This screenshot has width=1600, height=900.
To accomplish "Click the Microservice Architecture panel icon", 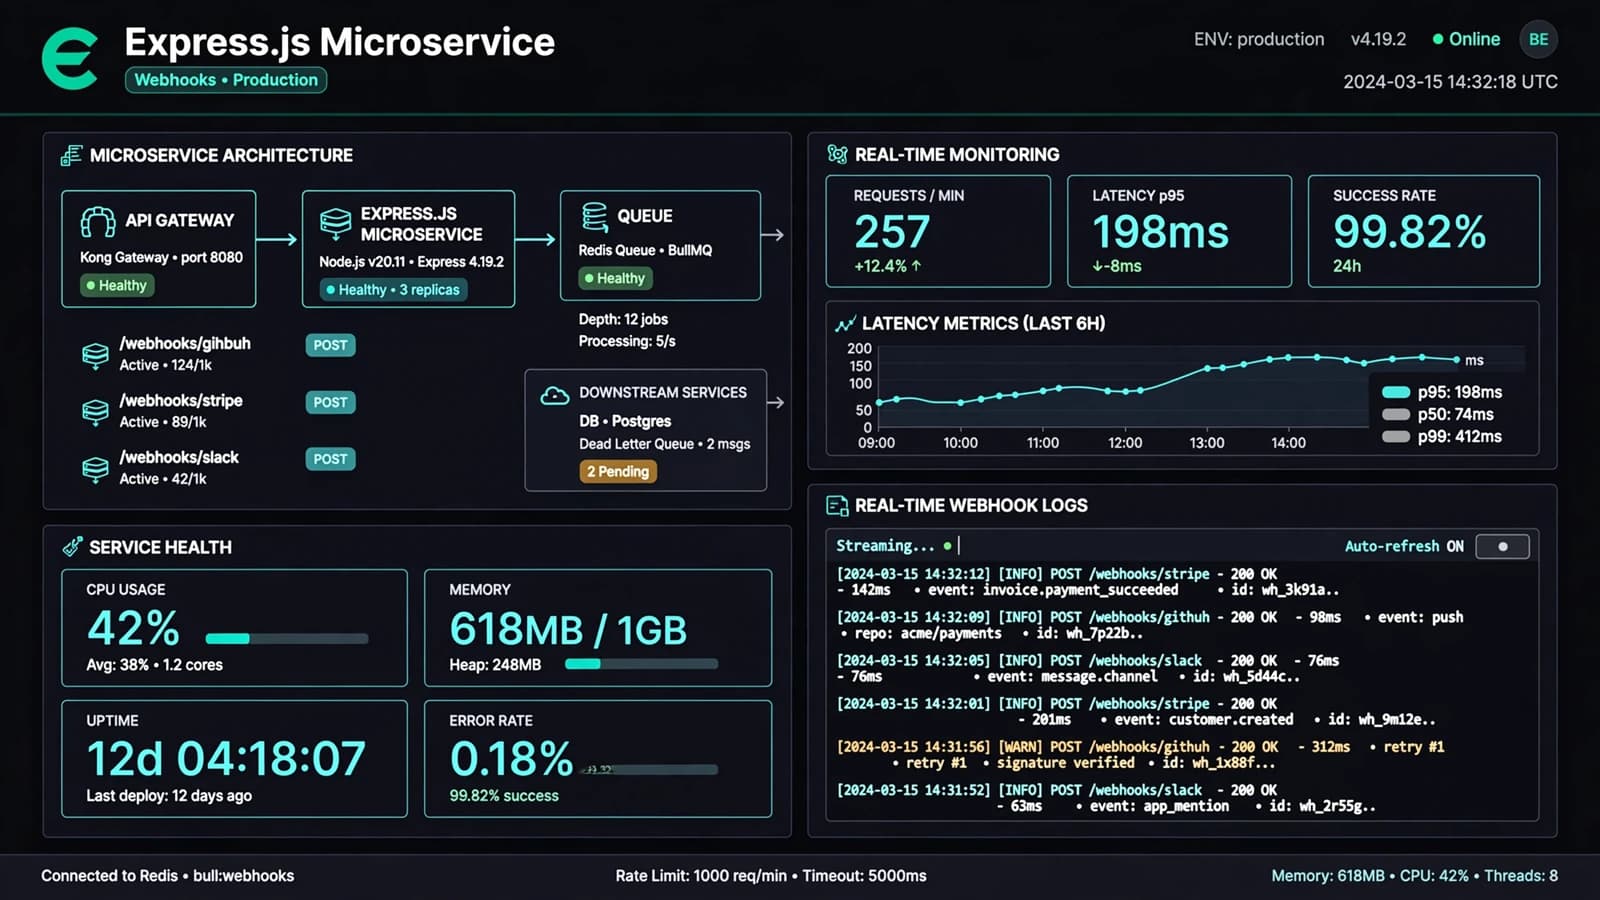I will click(x=71, y=155).
